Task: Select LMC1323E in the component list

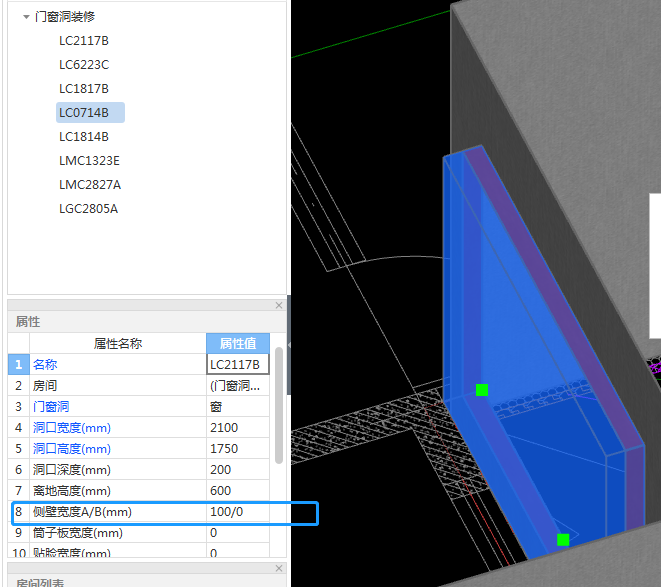Action: [89, 161]
